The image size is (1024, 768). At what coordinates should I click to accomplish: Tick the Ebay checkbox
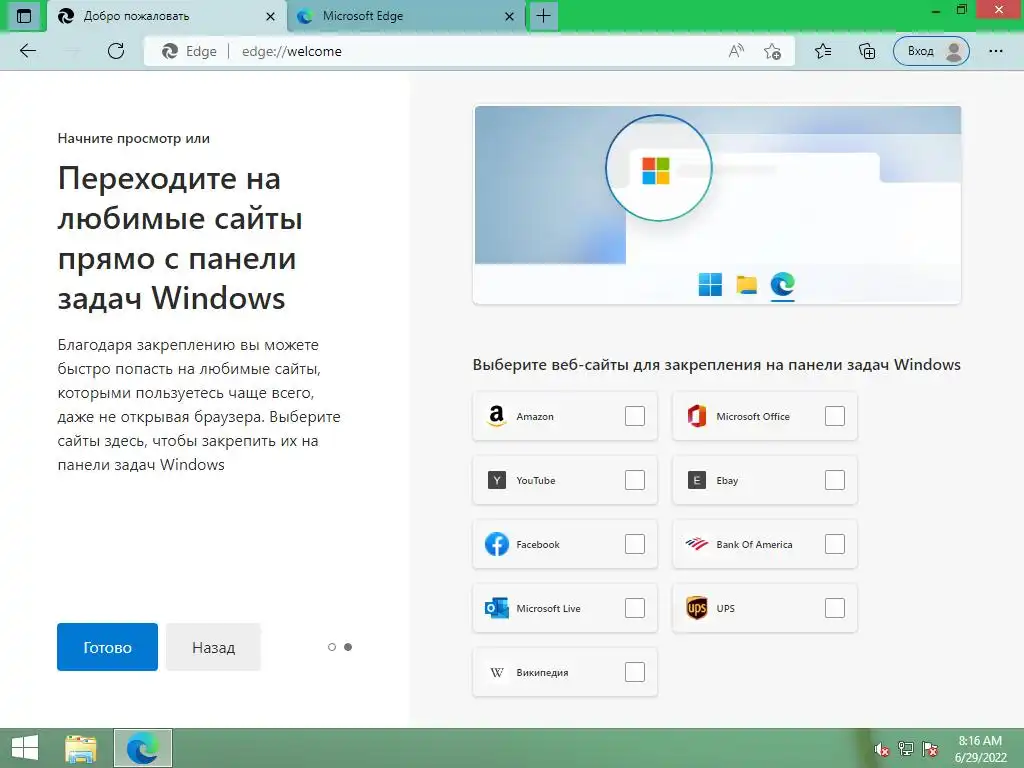point(835,480)
